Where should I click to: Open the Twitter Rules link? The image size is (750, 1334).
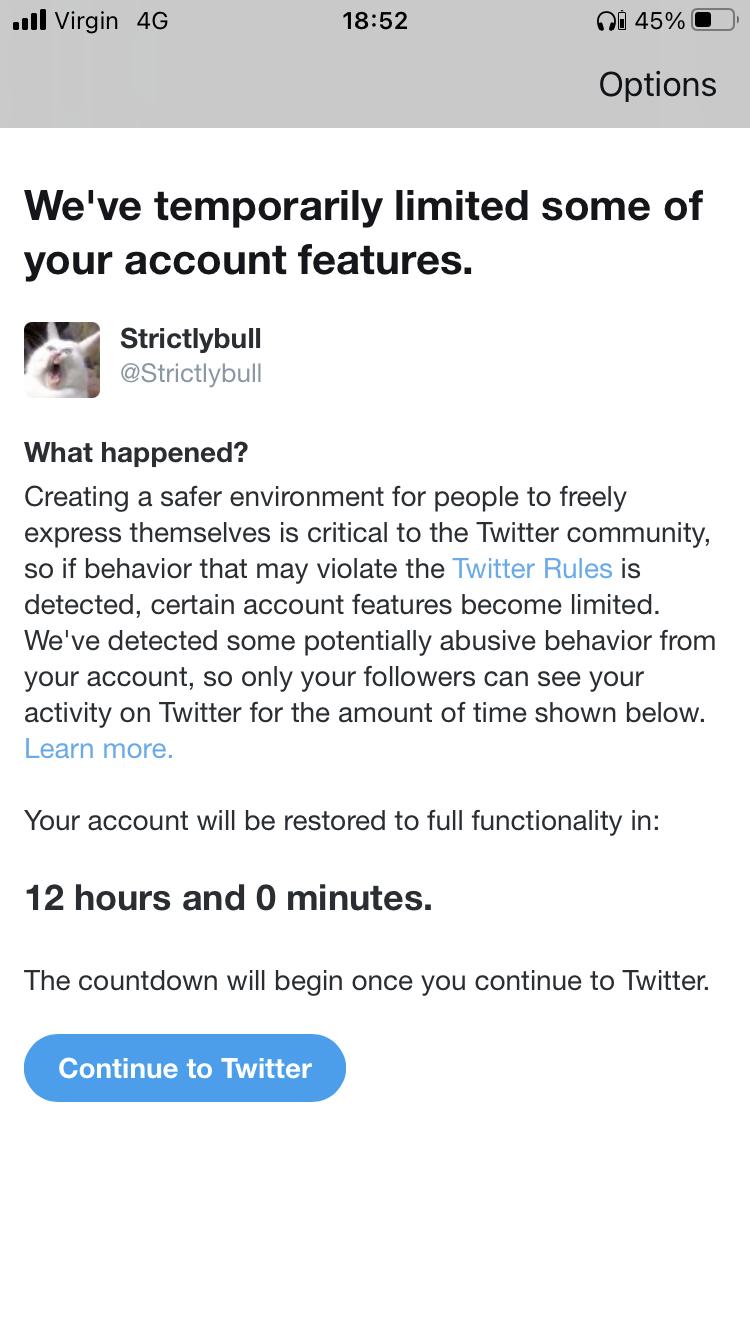pos(532,568)
